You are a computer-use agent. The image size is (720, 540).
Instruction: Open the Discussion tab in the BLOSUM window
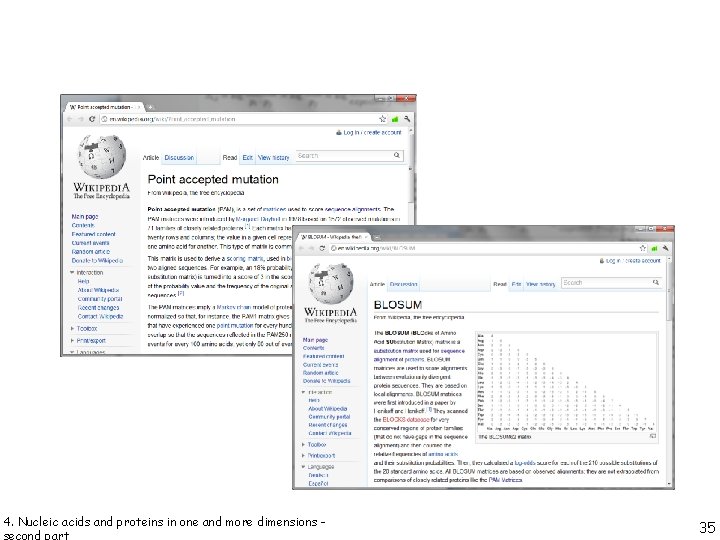403,285
